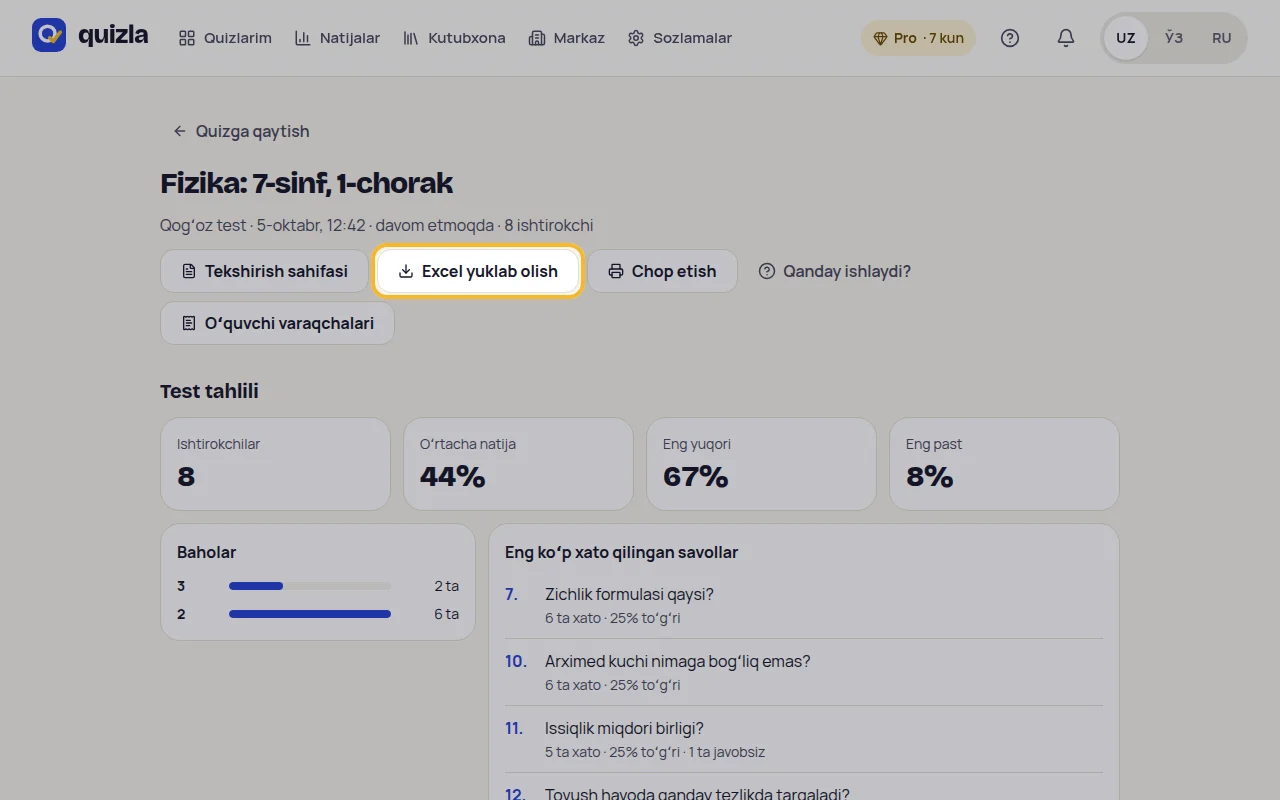Open the Quizlarim menu

(225, 38)
